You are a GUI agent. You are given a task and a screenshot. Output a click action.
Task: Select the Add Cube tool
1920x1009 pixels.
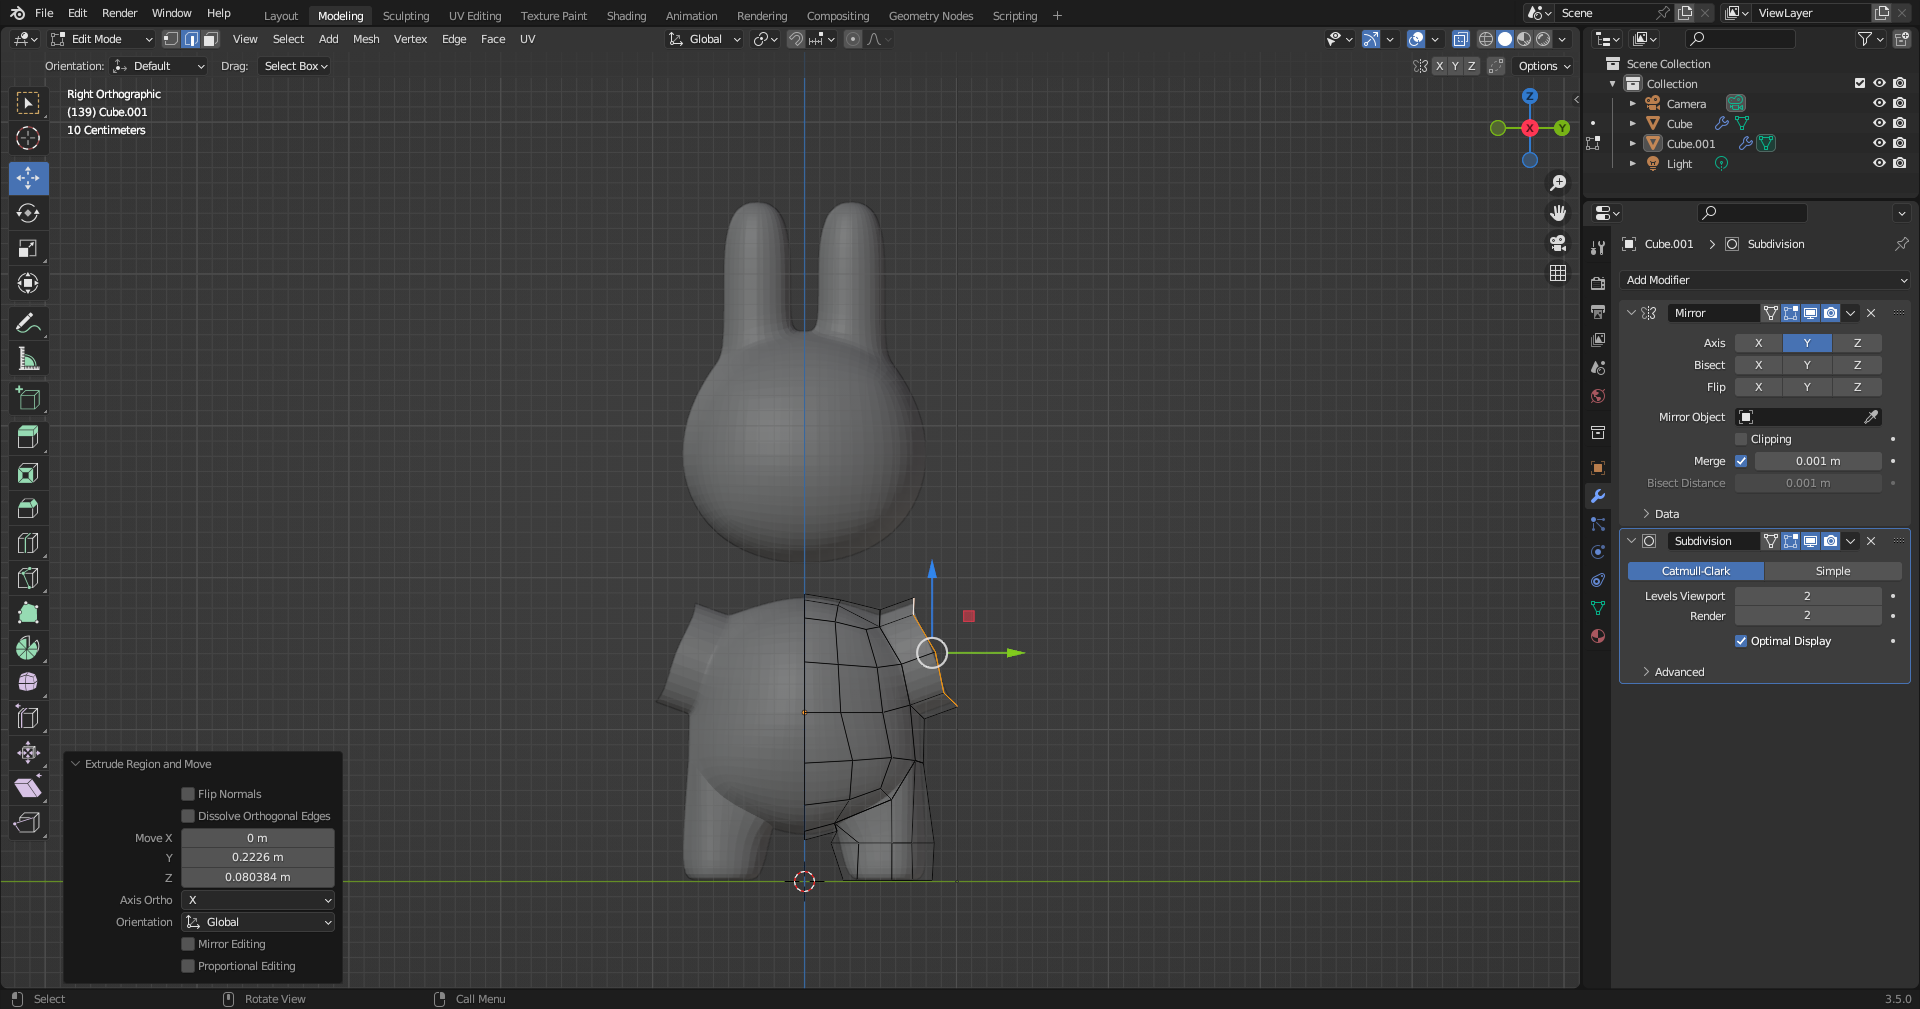(28, 398)
